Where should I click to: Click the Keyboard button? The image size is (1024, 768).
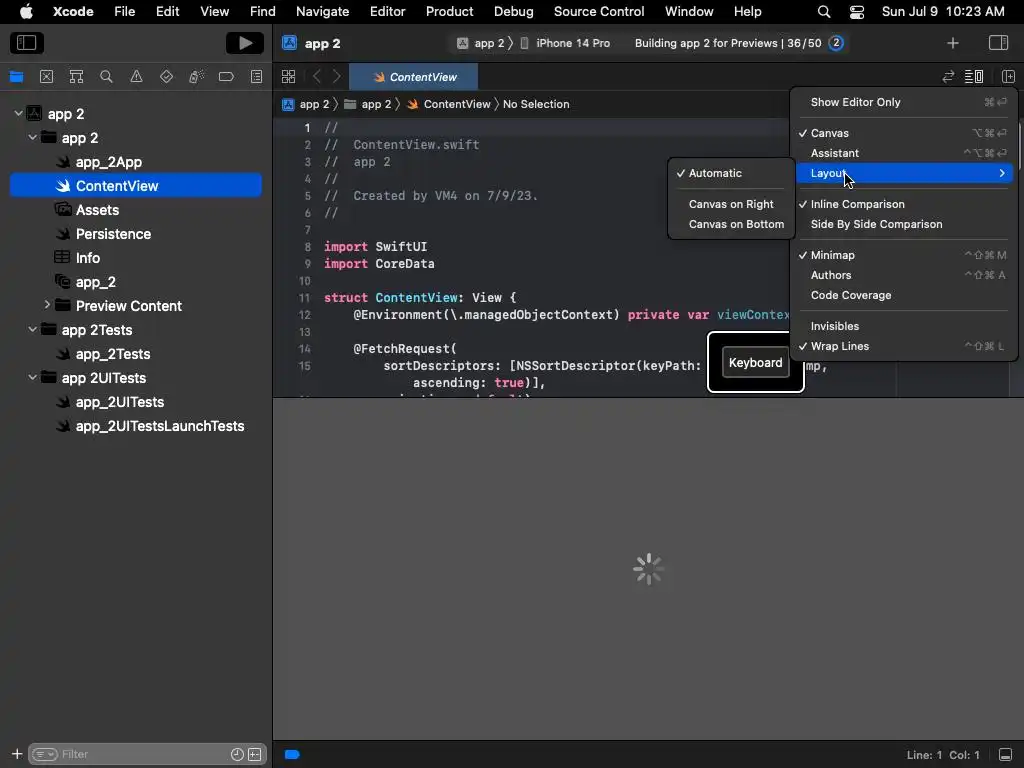(x=756, y=362)
